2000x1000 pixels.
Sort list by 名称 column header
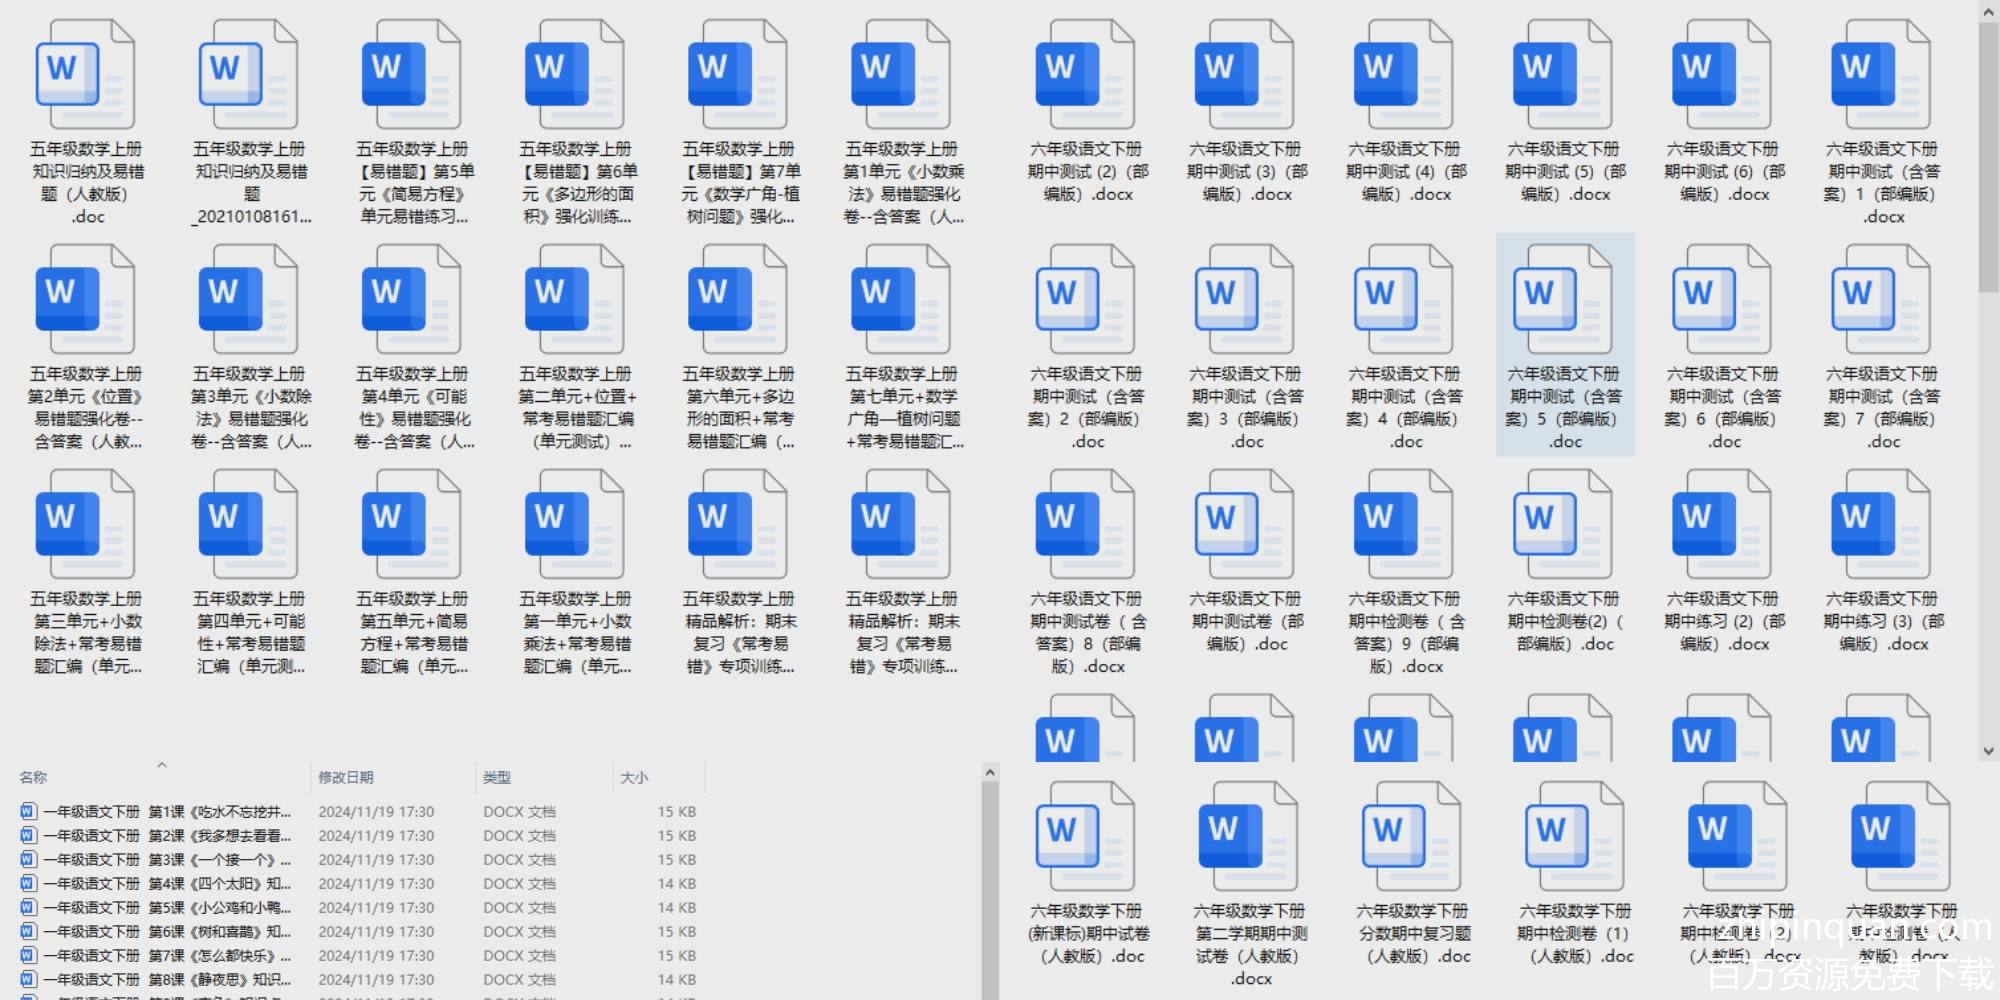click(x=33, y=777)
